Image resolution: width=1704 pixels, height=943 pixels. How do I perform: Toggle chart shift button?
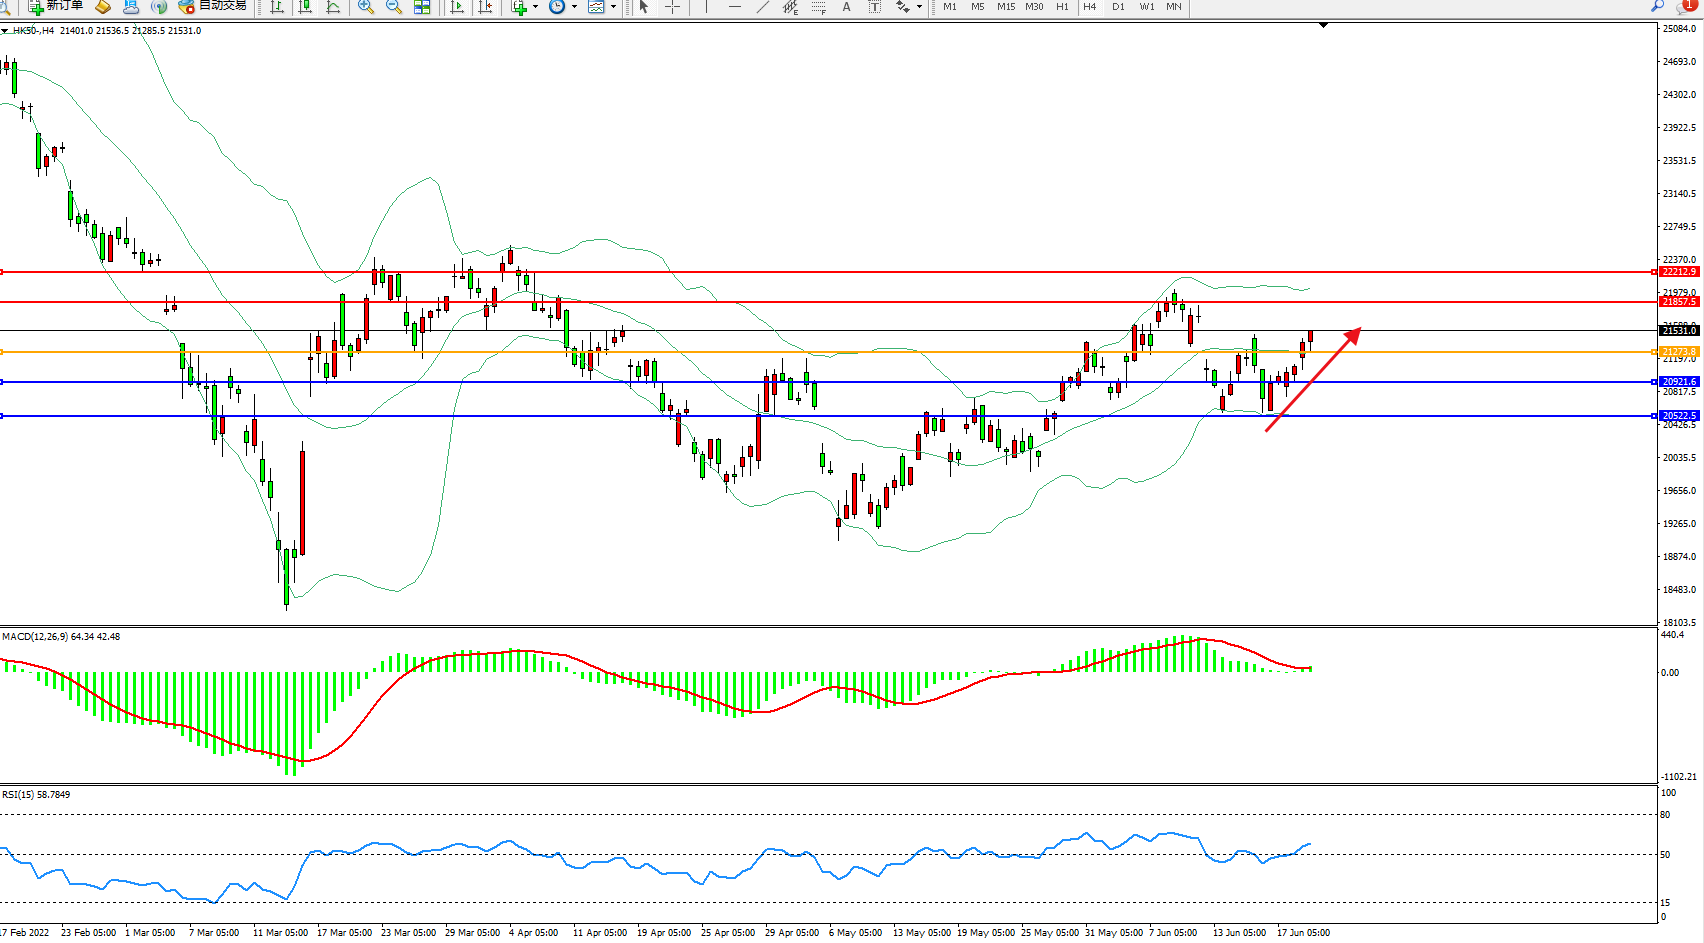click(x=486, y=7)
